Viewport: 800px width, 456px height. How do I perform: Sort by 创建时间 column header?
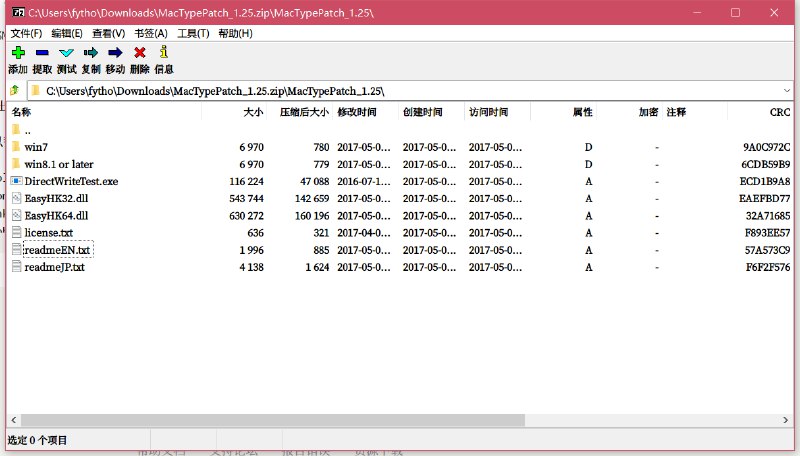[431, 112]
